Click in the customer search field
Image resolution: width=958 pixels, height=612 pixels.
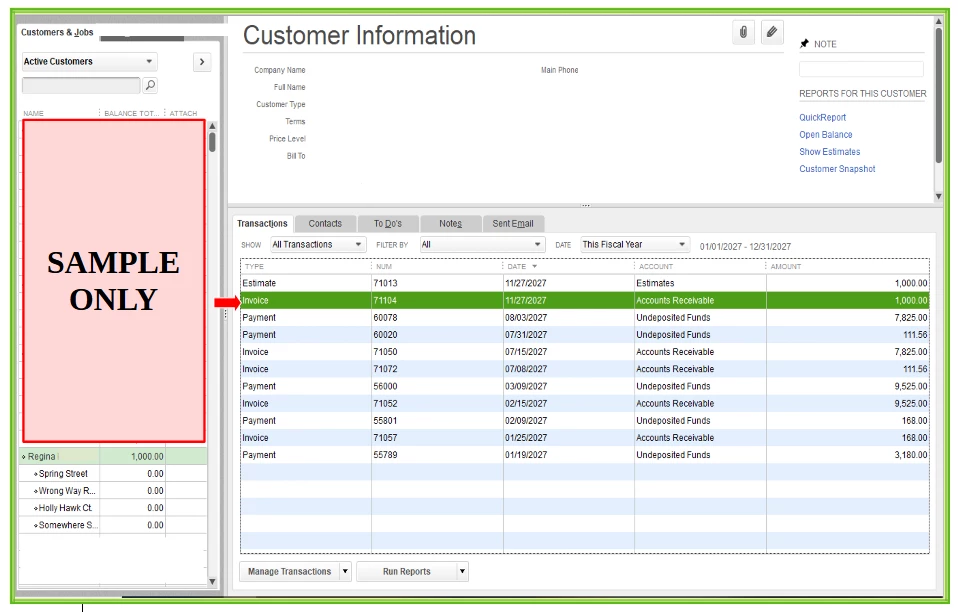click(81, 85)
